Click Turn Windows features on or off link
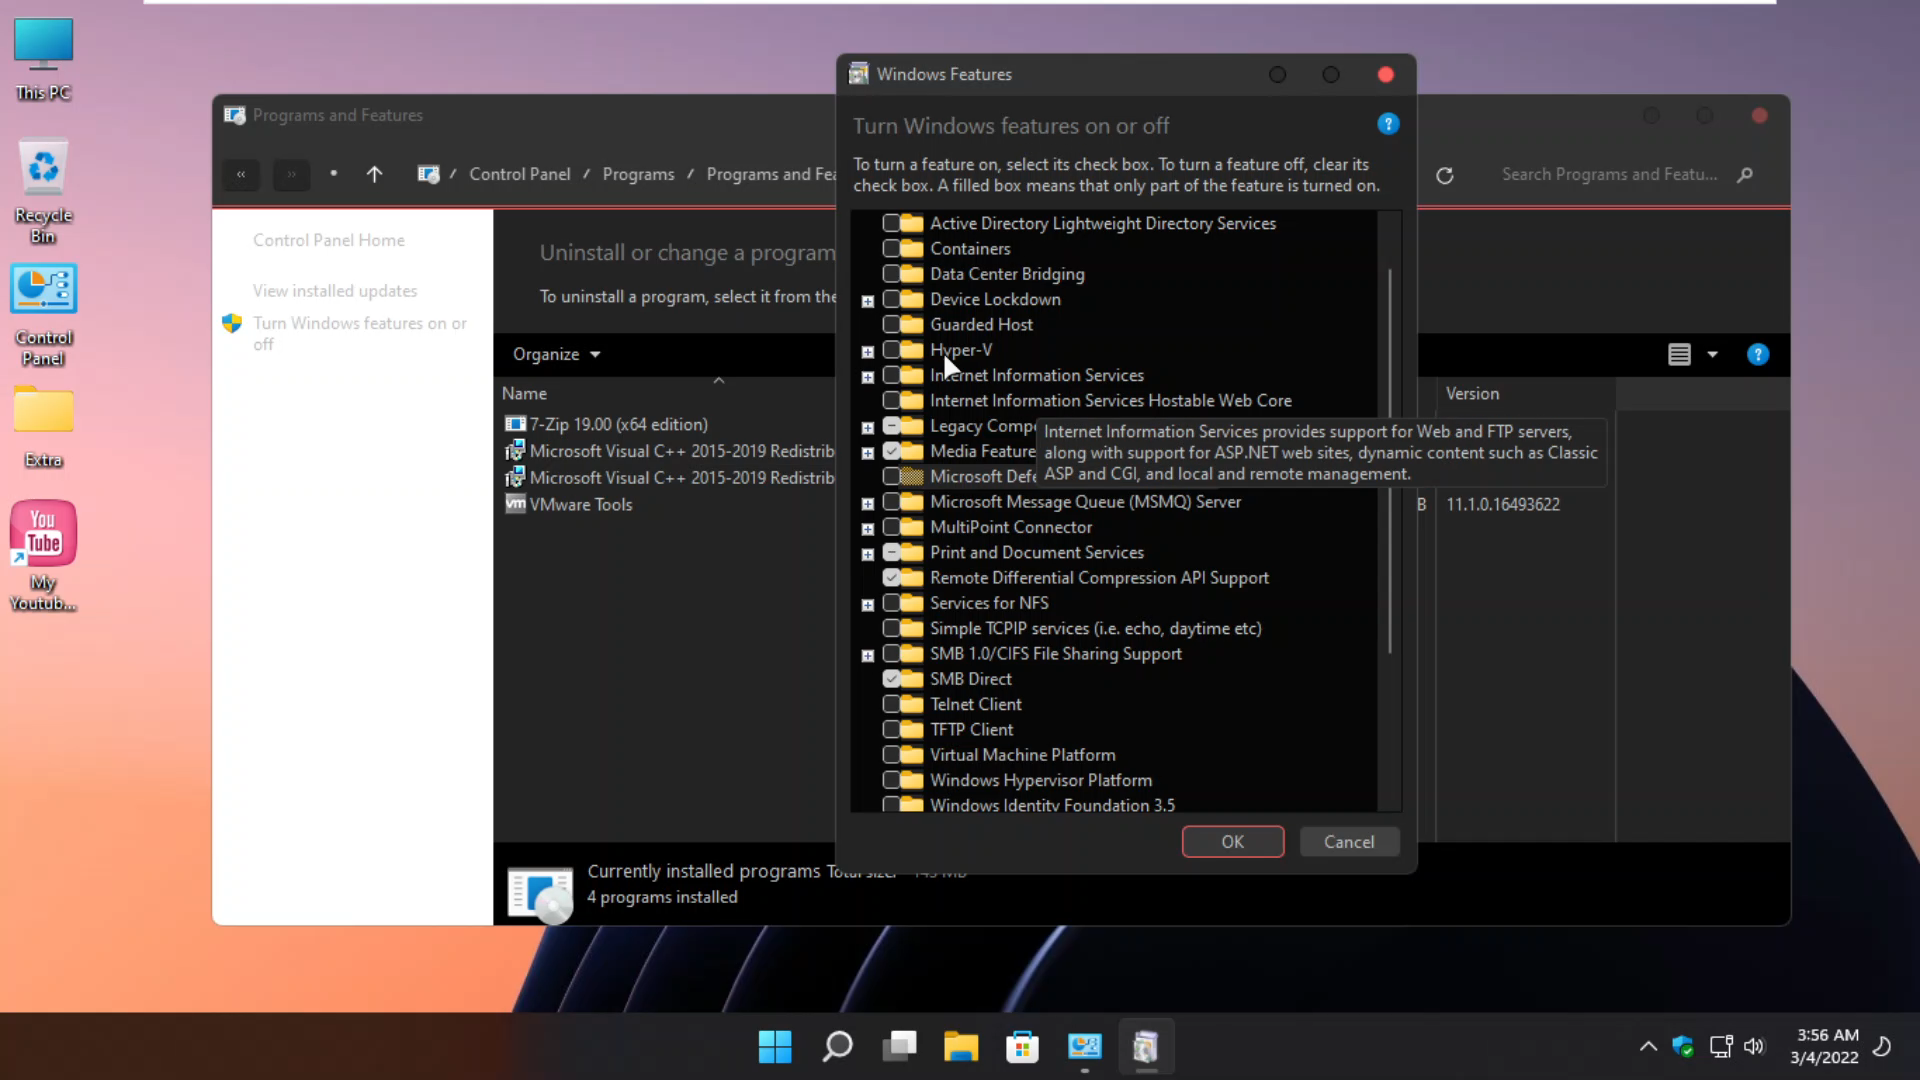This screenshot has height=1080, width=1920. tap(360, 333)
